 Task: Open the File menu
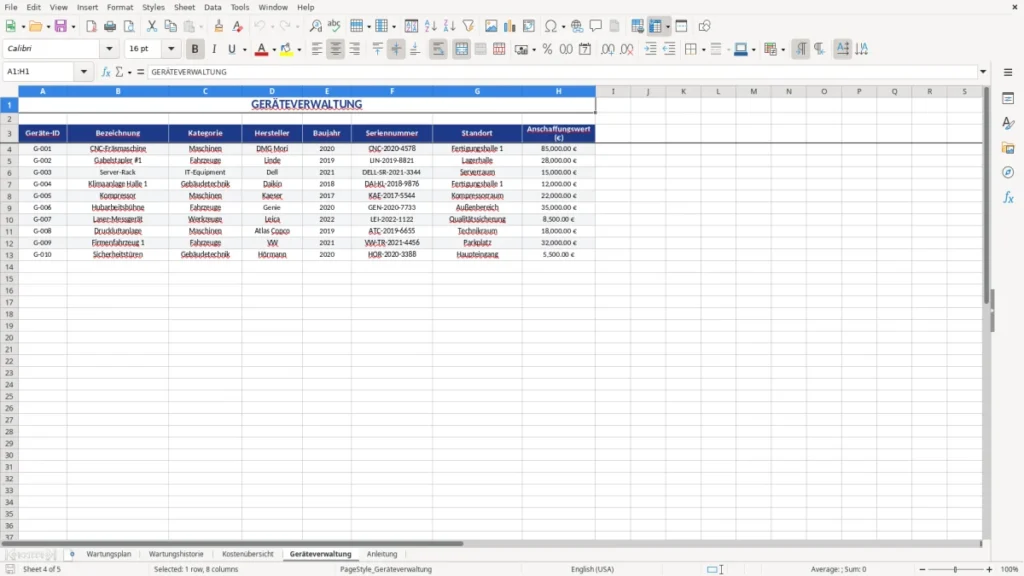[x=11, y=7]
